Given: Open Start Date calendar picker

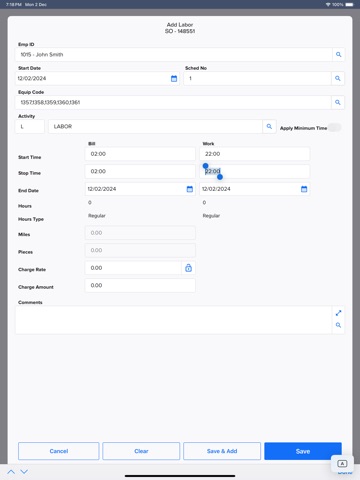Looking at the screenshot, I should [174, 79].
